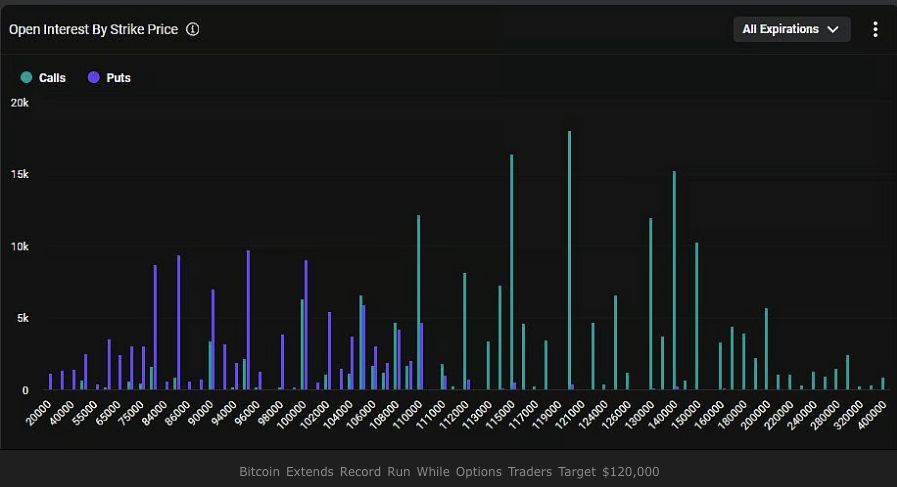The height and width of the screenshot is (487, 897).
Task: Select the put bar at 100000 strike
Action: pos(306,324)
